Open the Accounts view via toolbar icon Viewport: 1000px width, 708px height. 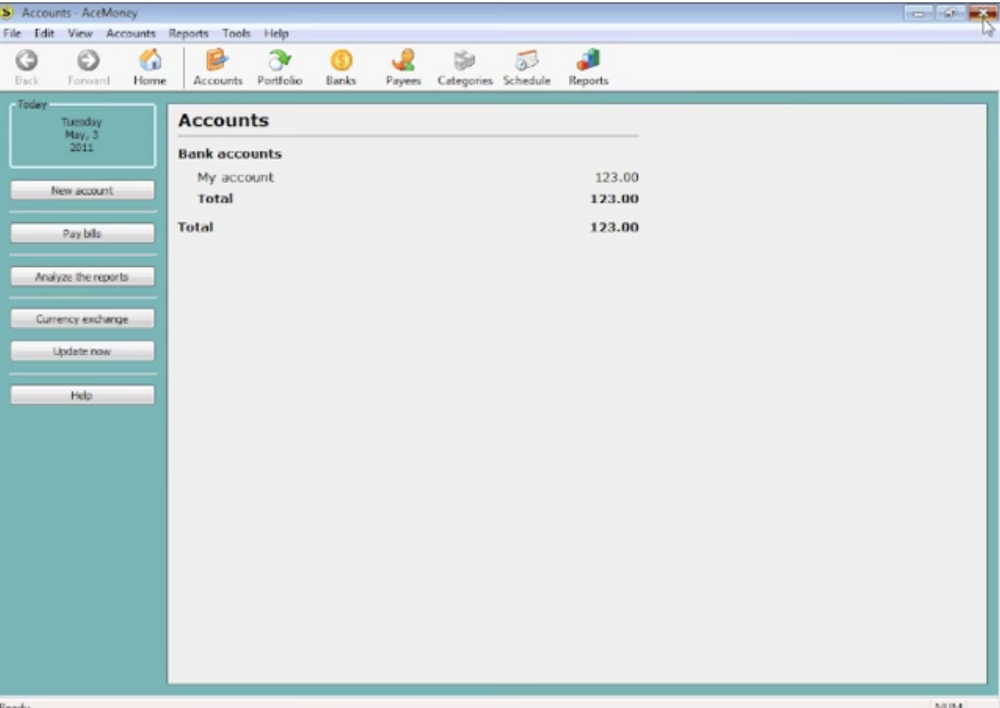pos(217,66)
